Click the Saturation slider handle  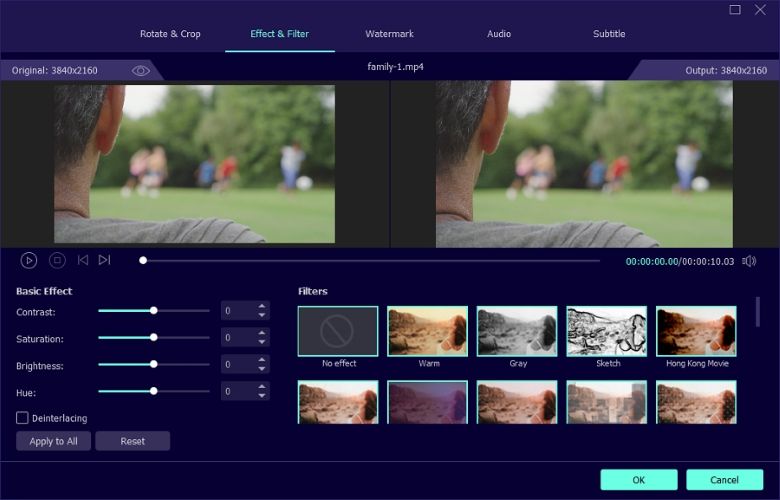tap(154, 337)
